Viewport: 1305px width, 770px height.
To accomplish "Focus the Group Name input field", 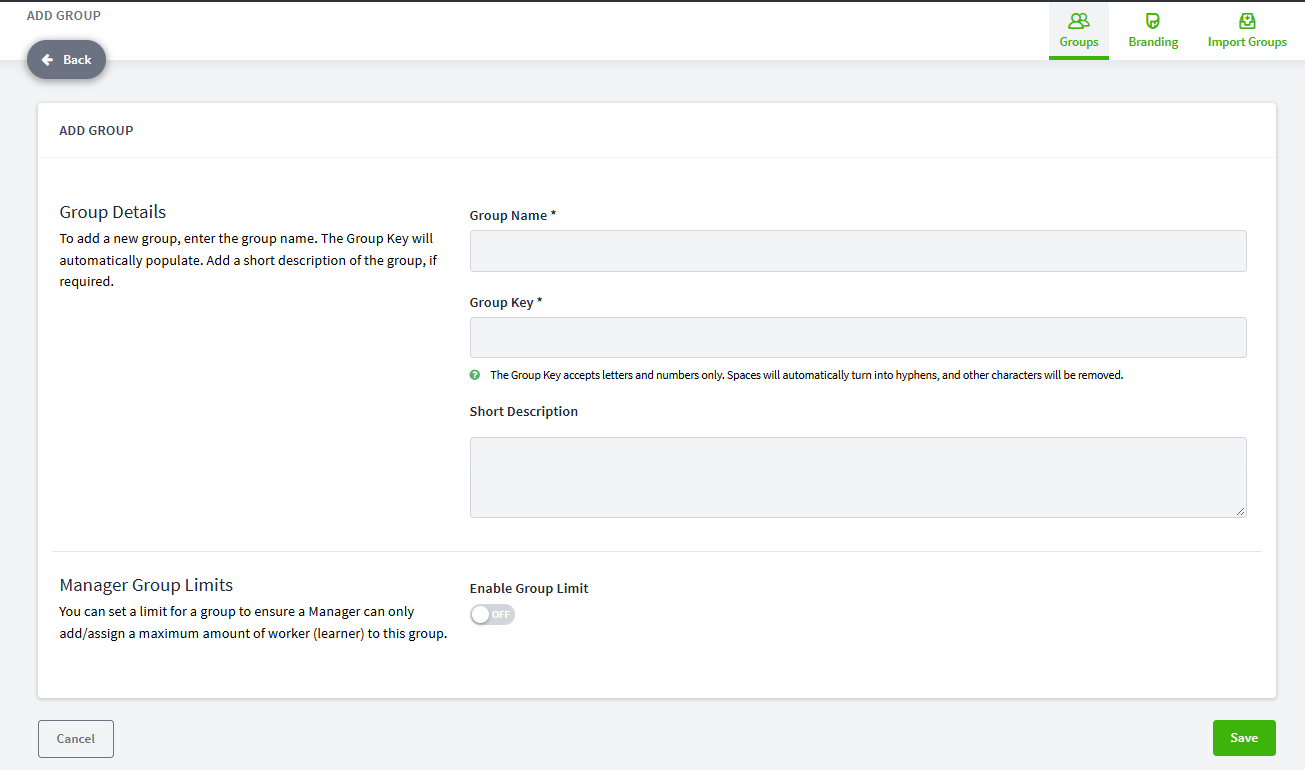I will pos(858,251).
